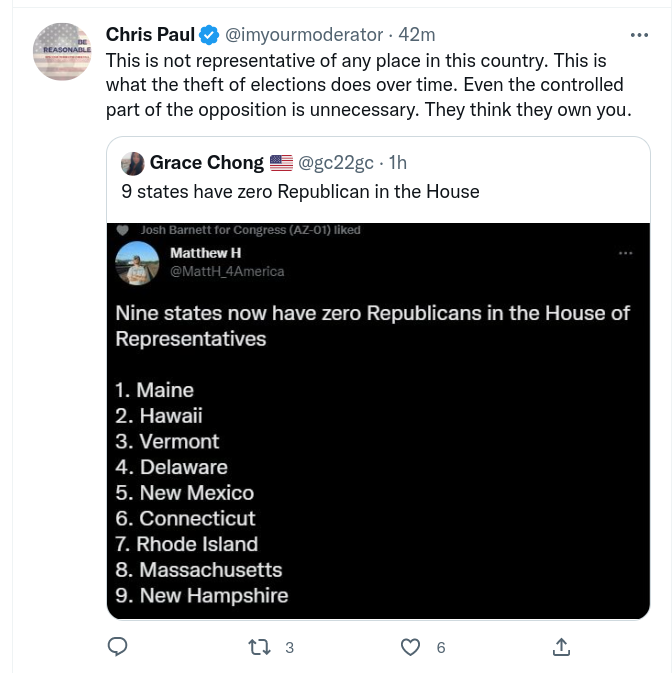Click the blue verified badge
672x673 pixels.
click(x=209, y=35)
